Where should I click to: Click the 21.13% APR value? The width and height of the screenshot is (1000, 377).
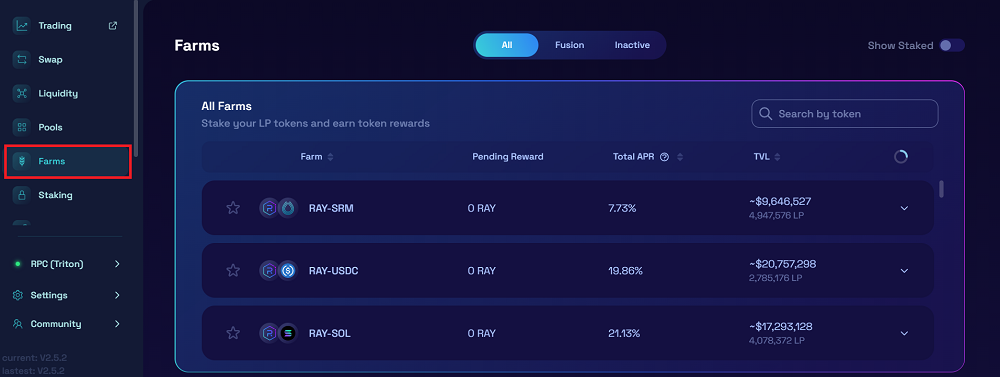point(624,333)
